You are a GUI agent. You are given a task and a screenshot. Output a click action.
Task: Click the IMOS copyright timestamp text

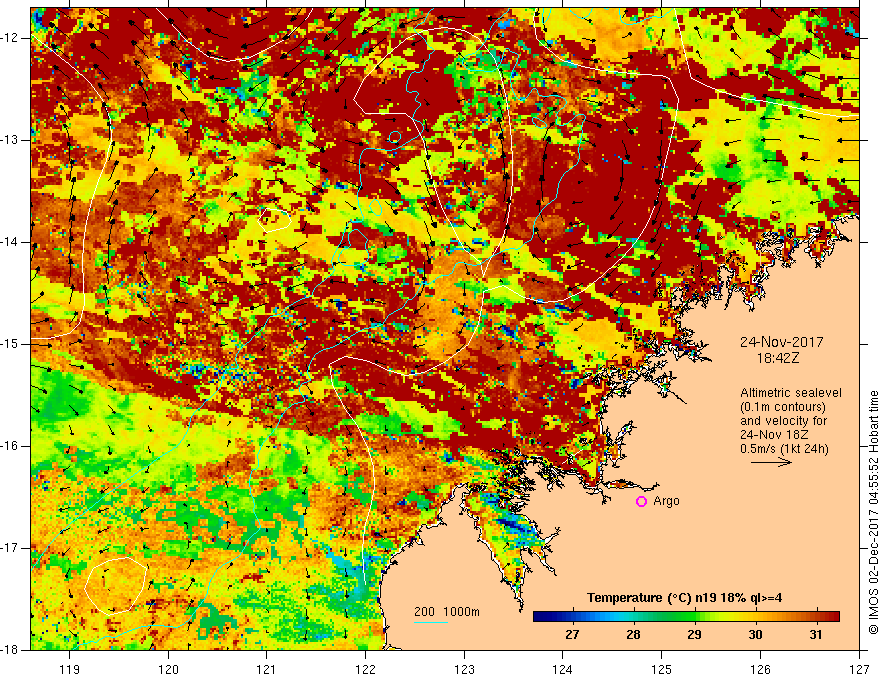coord(873,512)
